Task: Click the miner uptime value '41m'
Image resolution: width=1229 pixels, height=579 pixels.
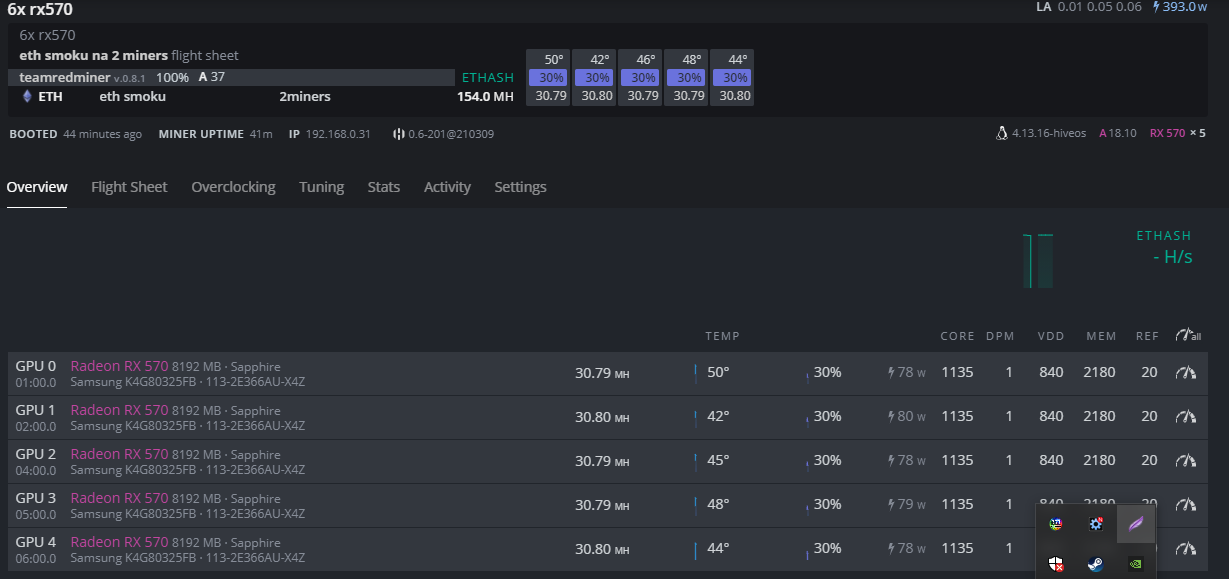Action: point(261,134)
